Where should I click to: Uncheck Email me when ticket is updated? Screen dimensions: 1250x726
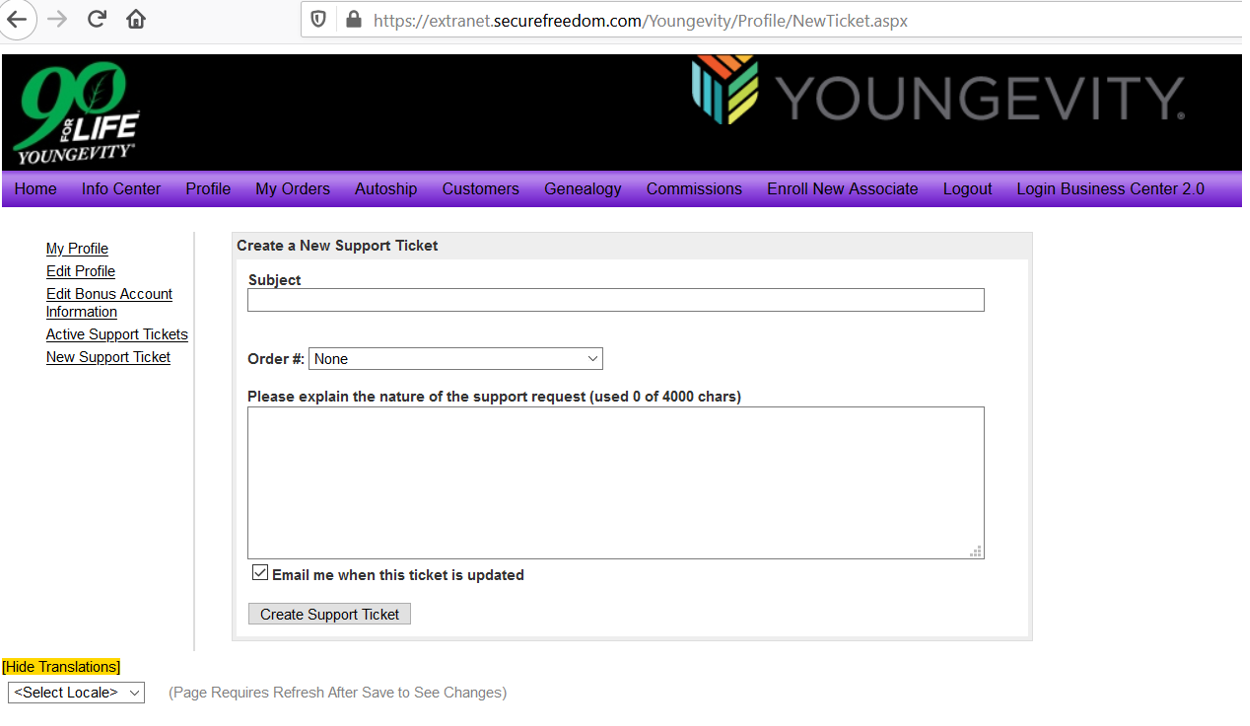[x=260, y=573]
